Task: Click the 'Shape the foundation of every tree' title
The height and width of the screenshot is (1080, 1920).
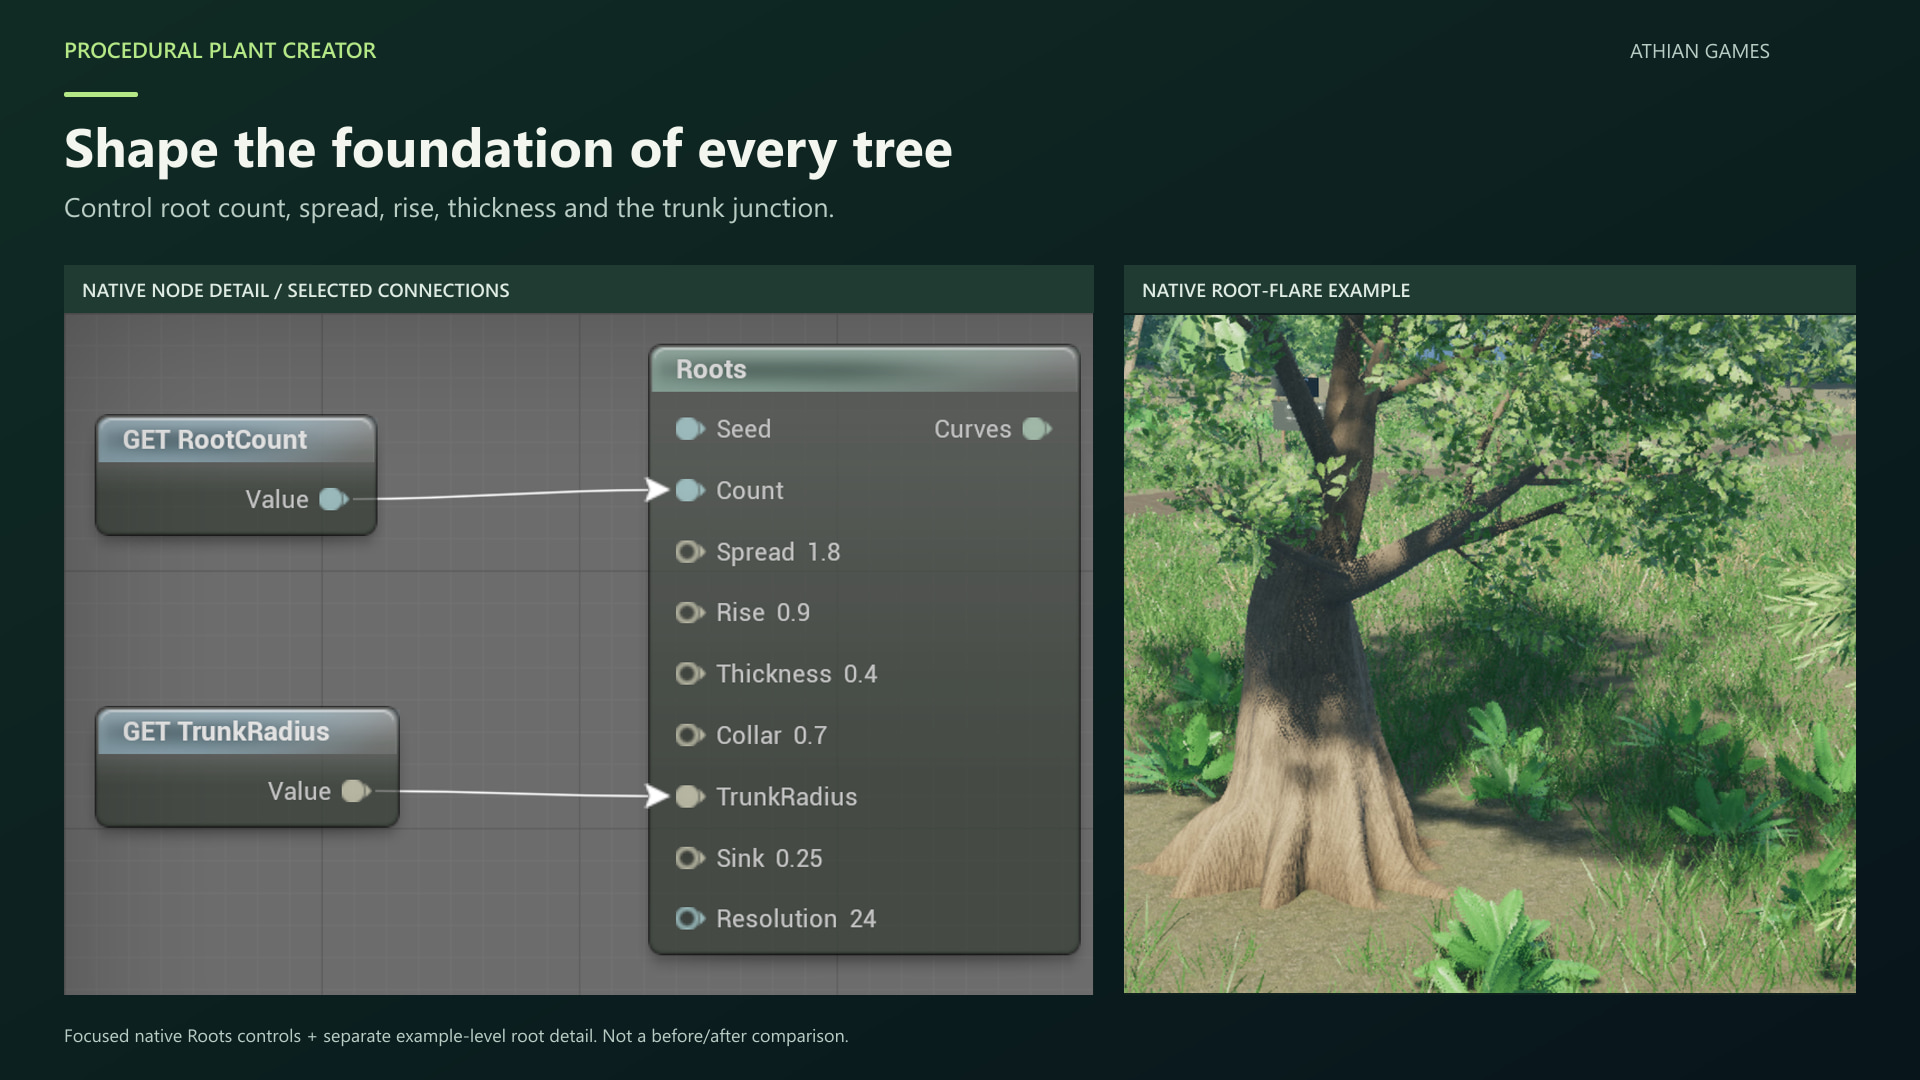Action: tap(508, 149)
